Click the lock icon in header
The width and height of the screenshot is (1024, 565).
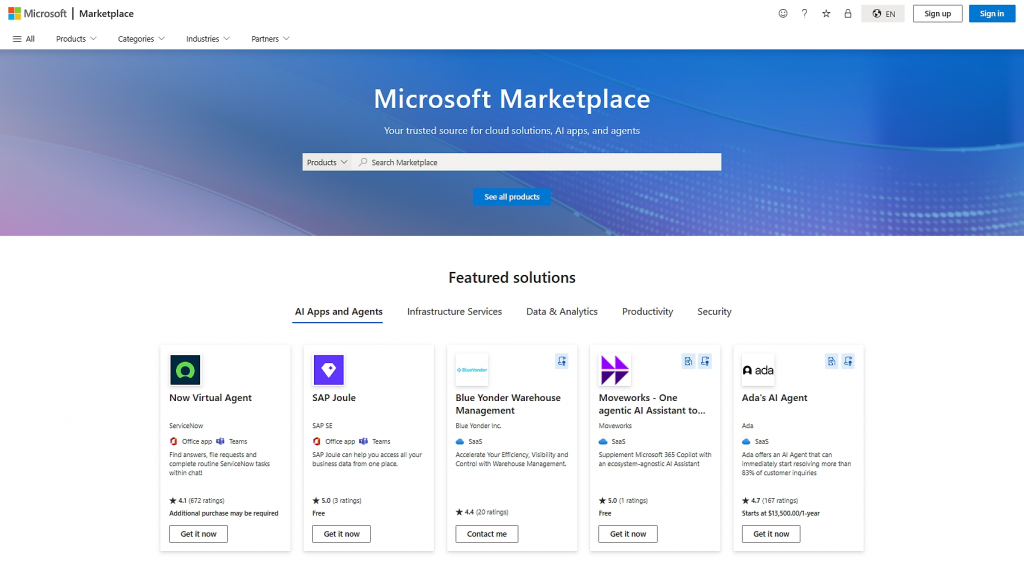click(x=848, y=13)
